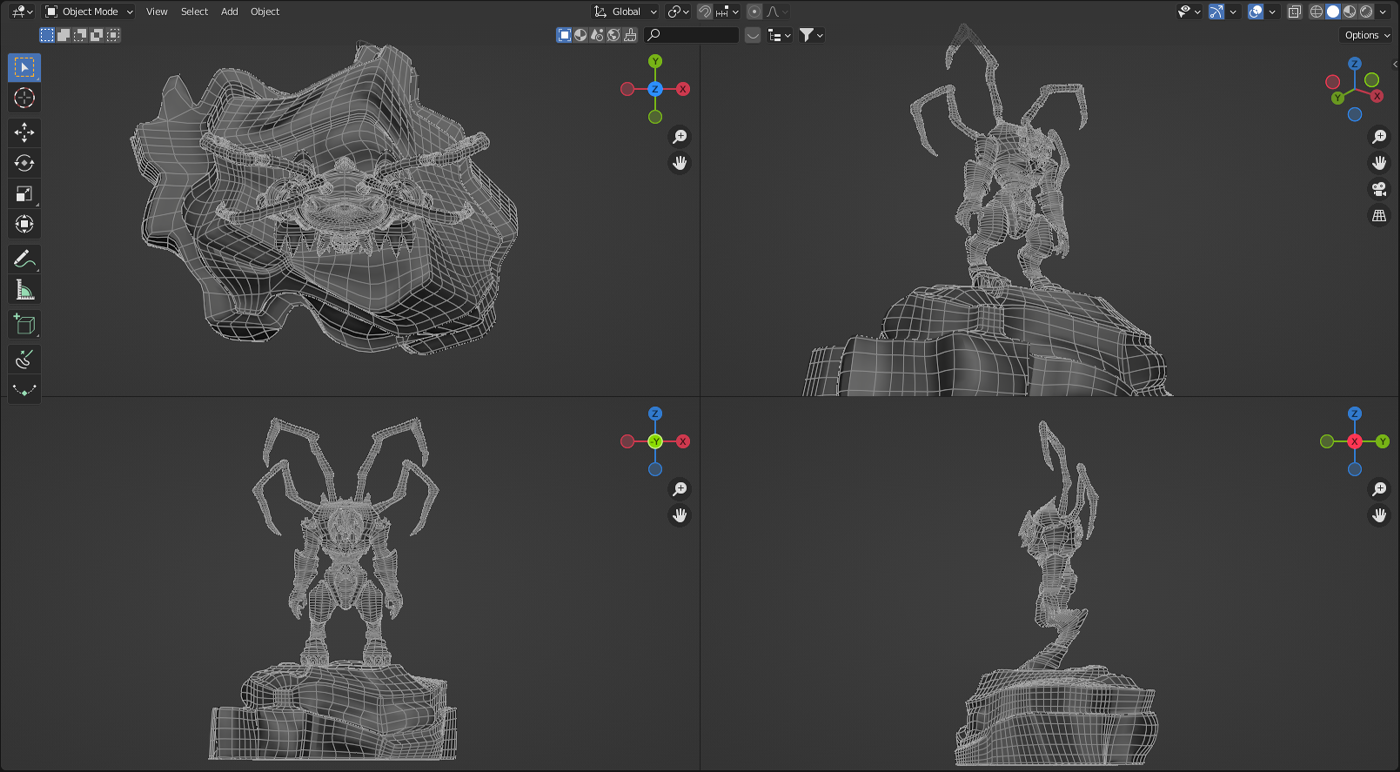Open the Global transform orientation dropdown
This screenshot has width=1400, height=772.
click(x=625, y=12)
